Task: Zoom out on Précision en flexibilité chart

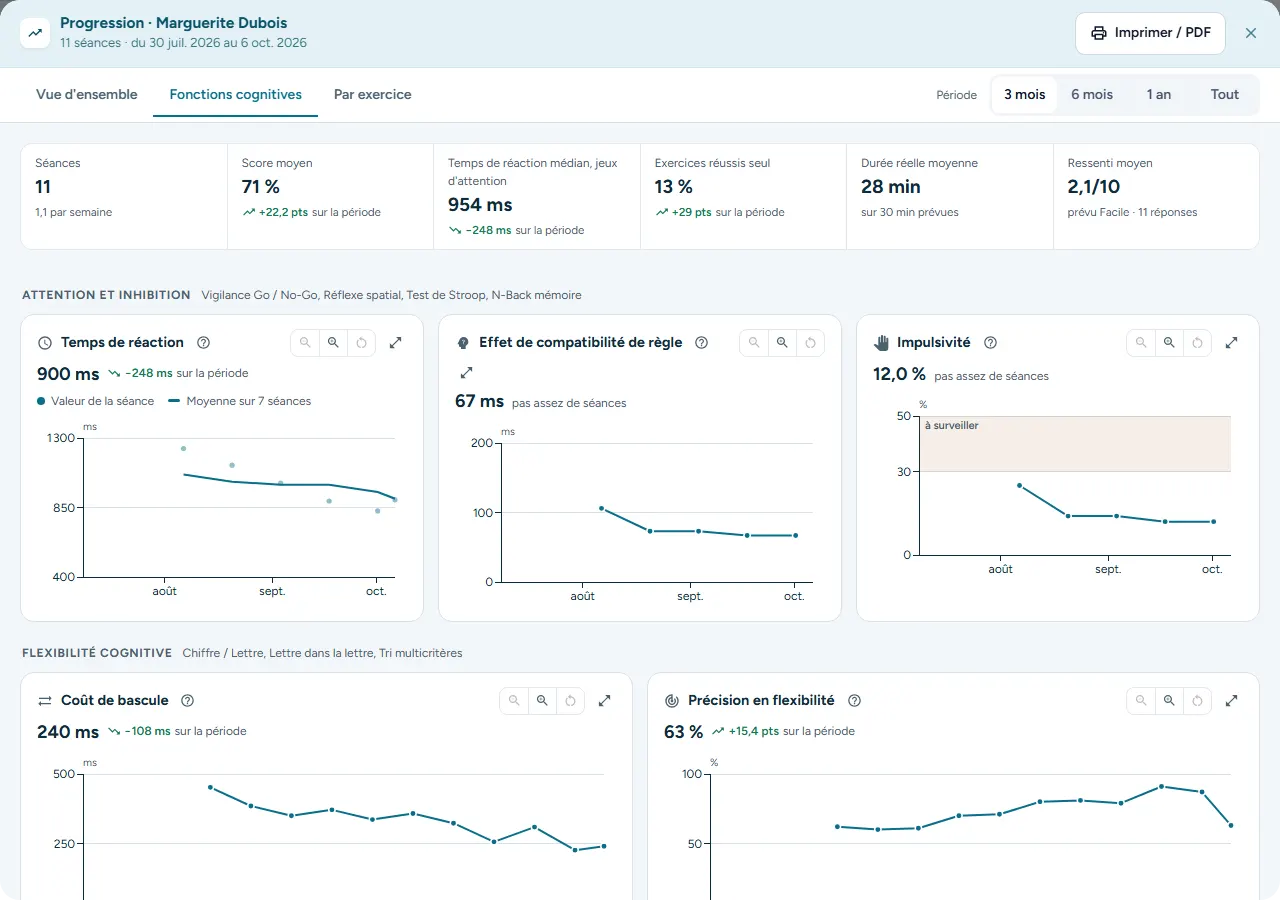Action: tap(1141, 701)
